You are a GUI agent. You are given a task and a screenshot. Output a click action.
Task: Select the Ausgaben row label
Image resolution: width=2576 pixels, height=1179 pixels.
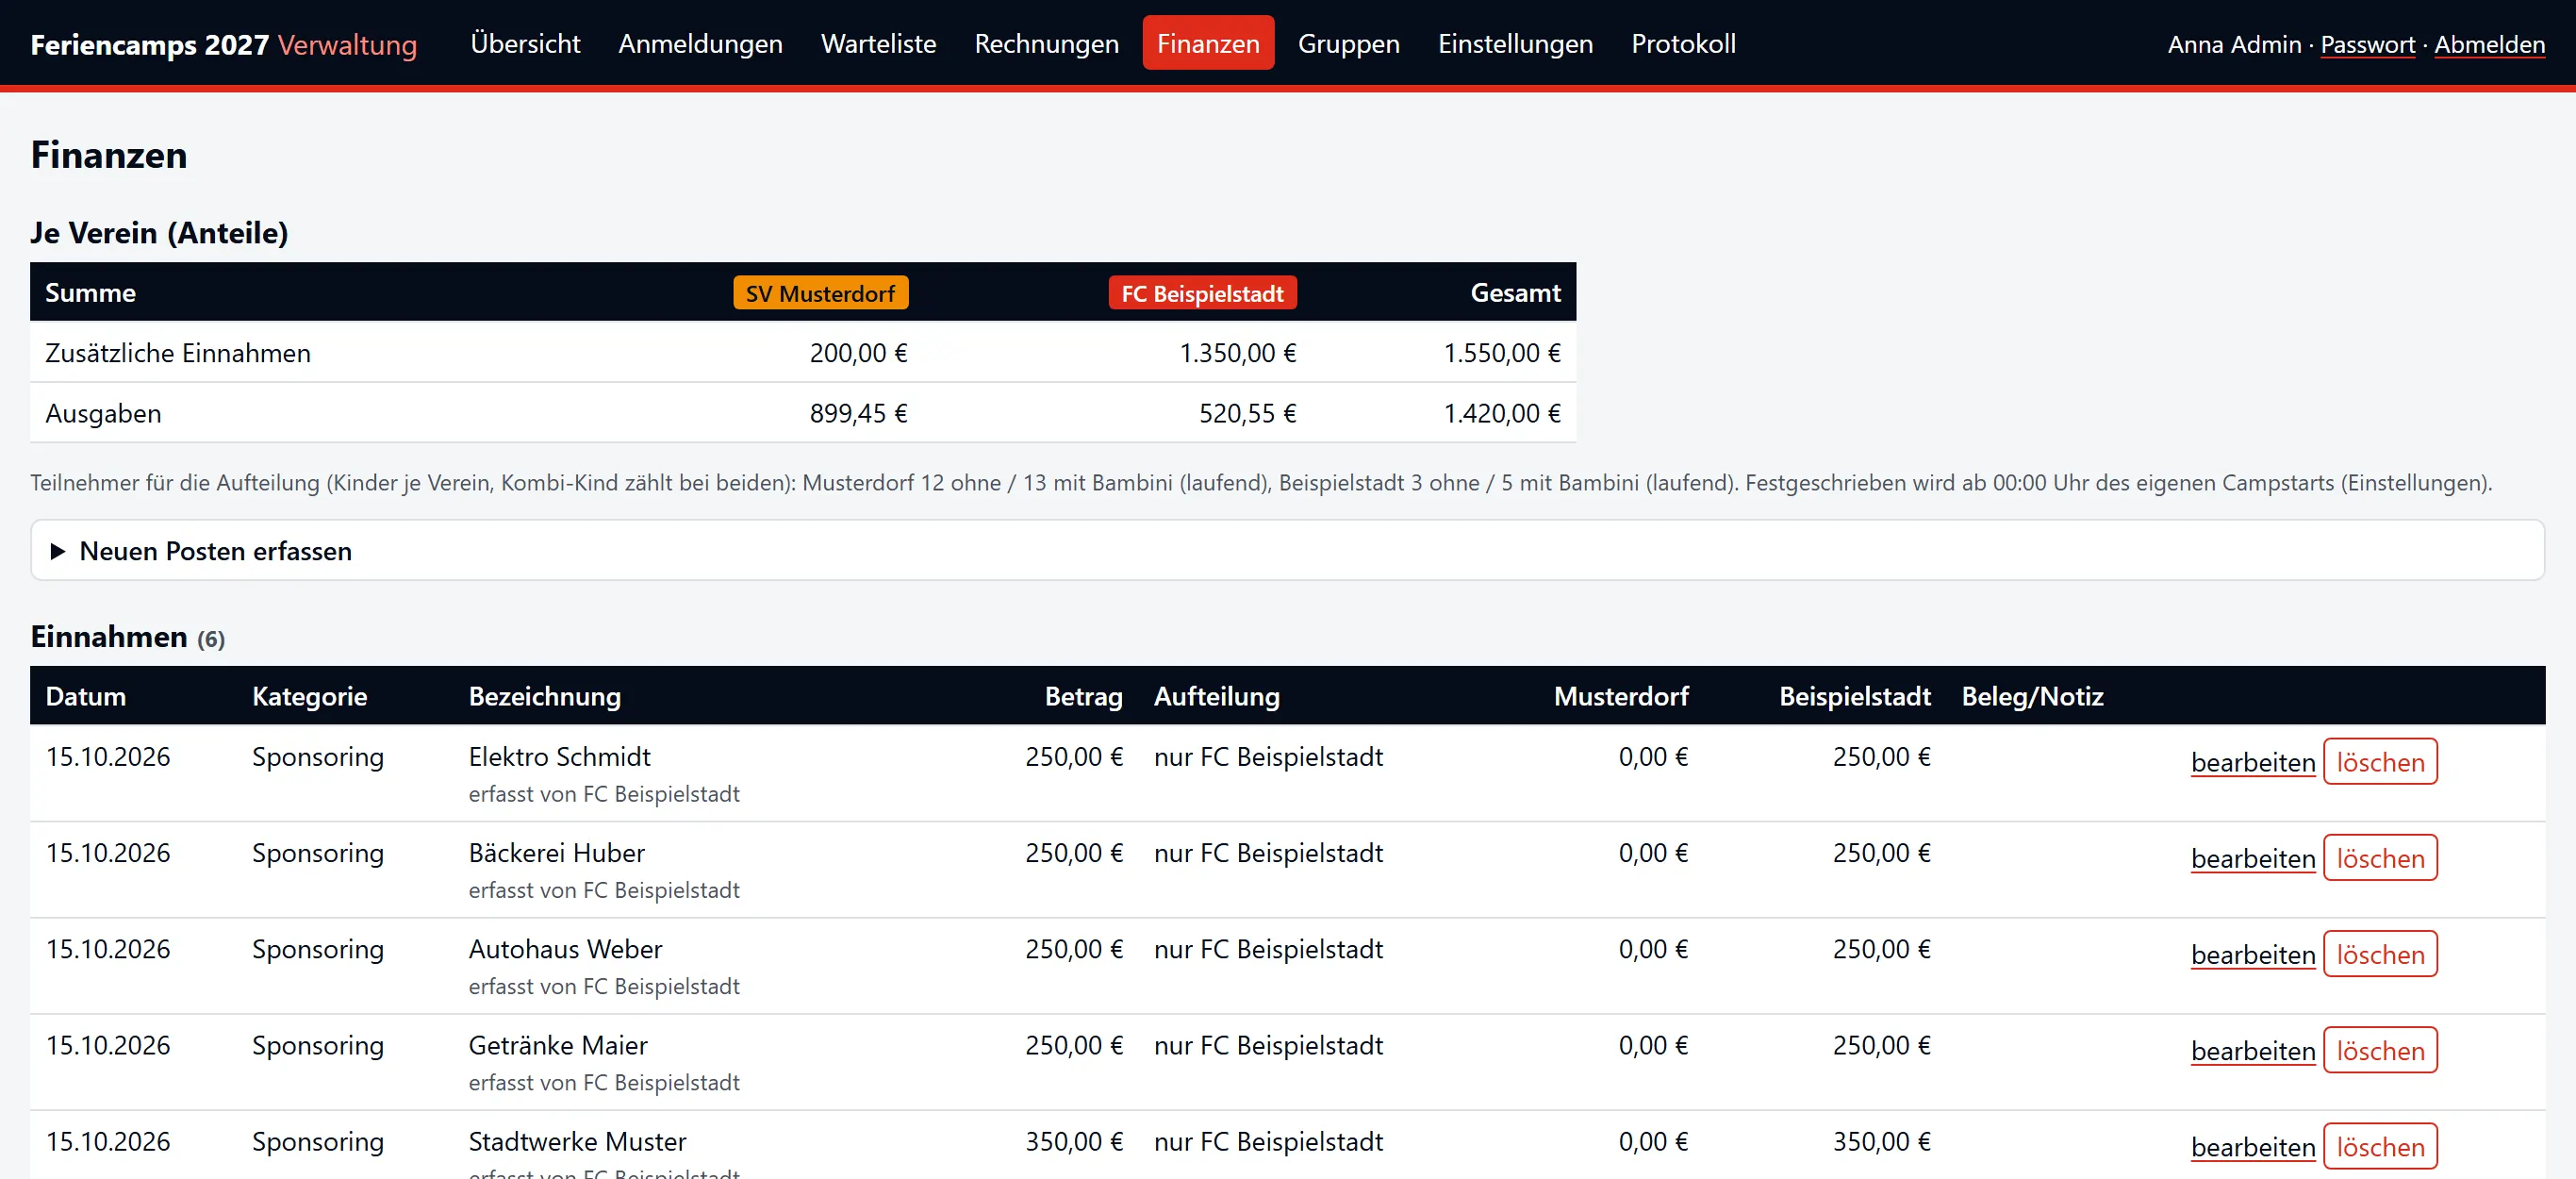click(103, 413)
